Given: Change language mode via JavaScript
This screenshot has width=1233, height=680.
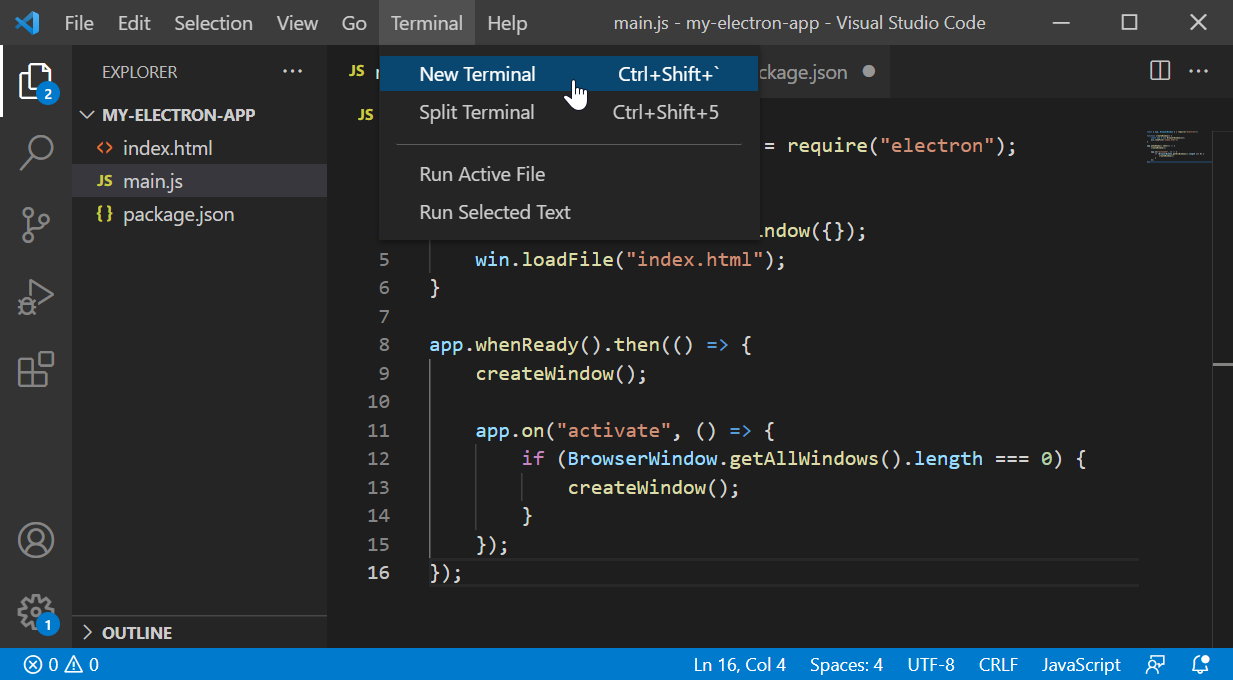Looking at the screenshot, I should pos(1081,664).
